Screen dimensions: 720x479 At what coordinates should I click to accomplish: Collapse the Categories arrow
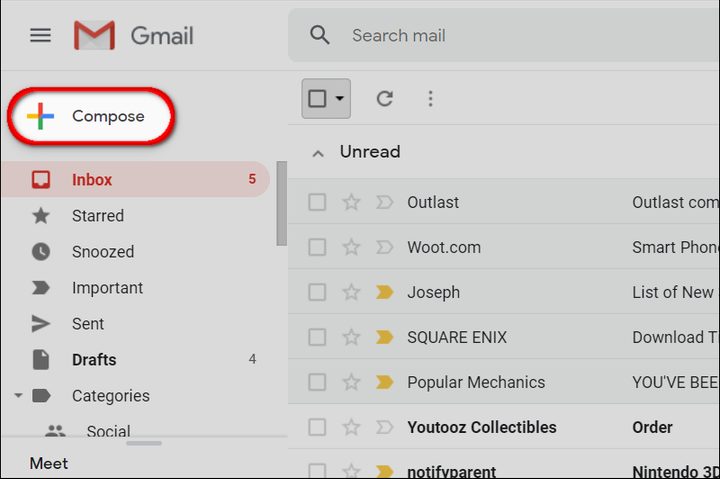18,395
